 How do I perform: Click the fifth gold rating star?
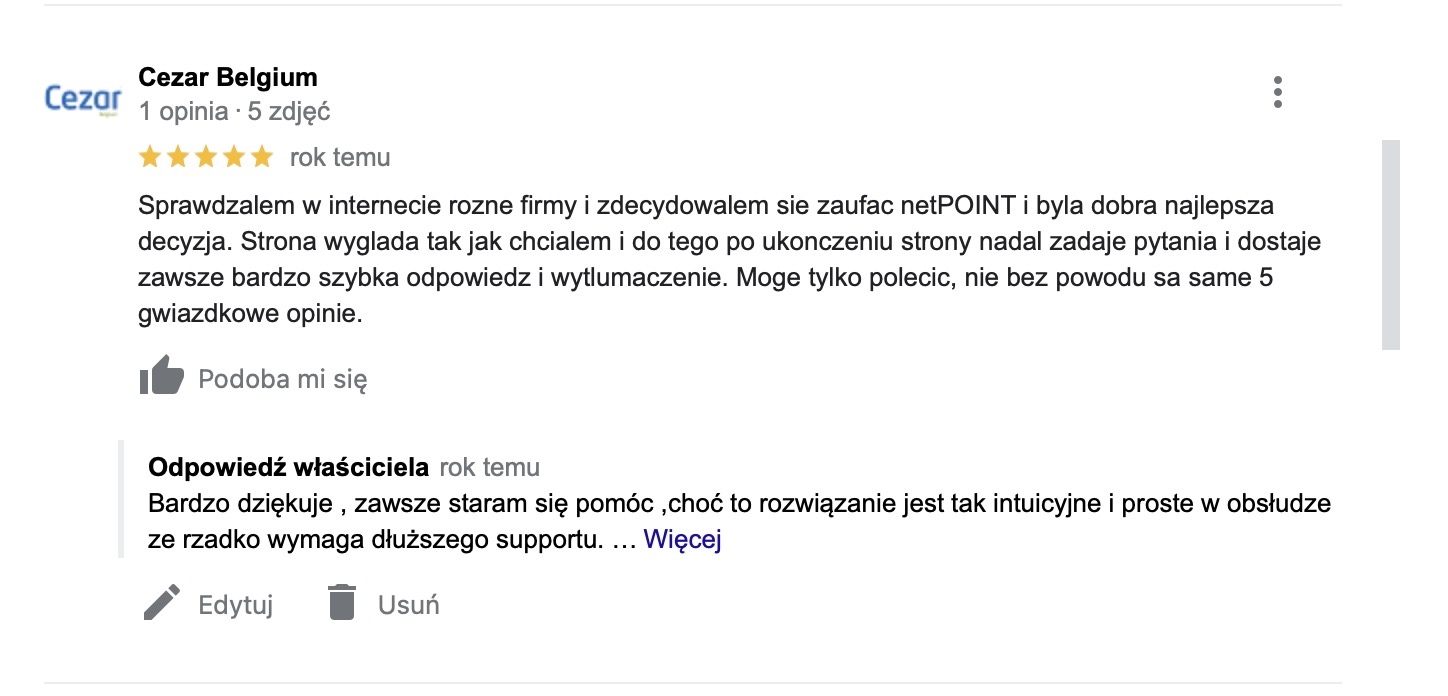click(x=262, y=157)
